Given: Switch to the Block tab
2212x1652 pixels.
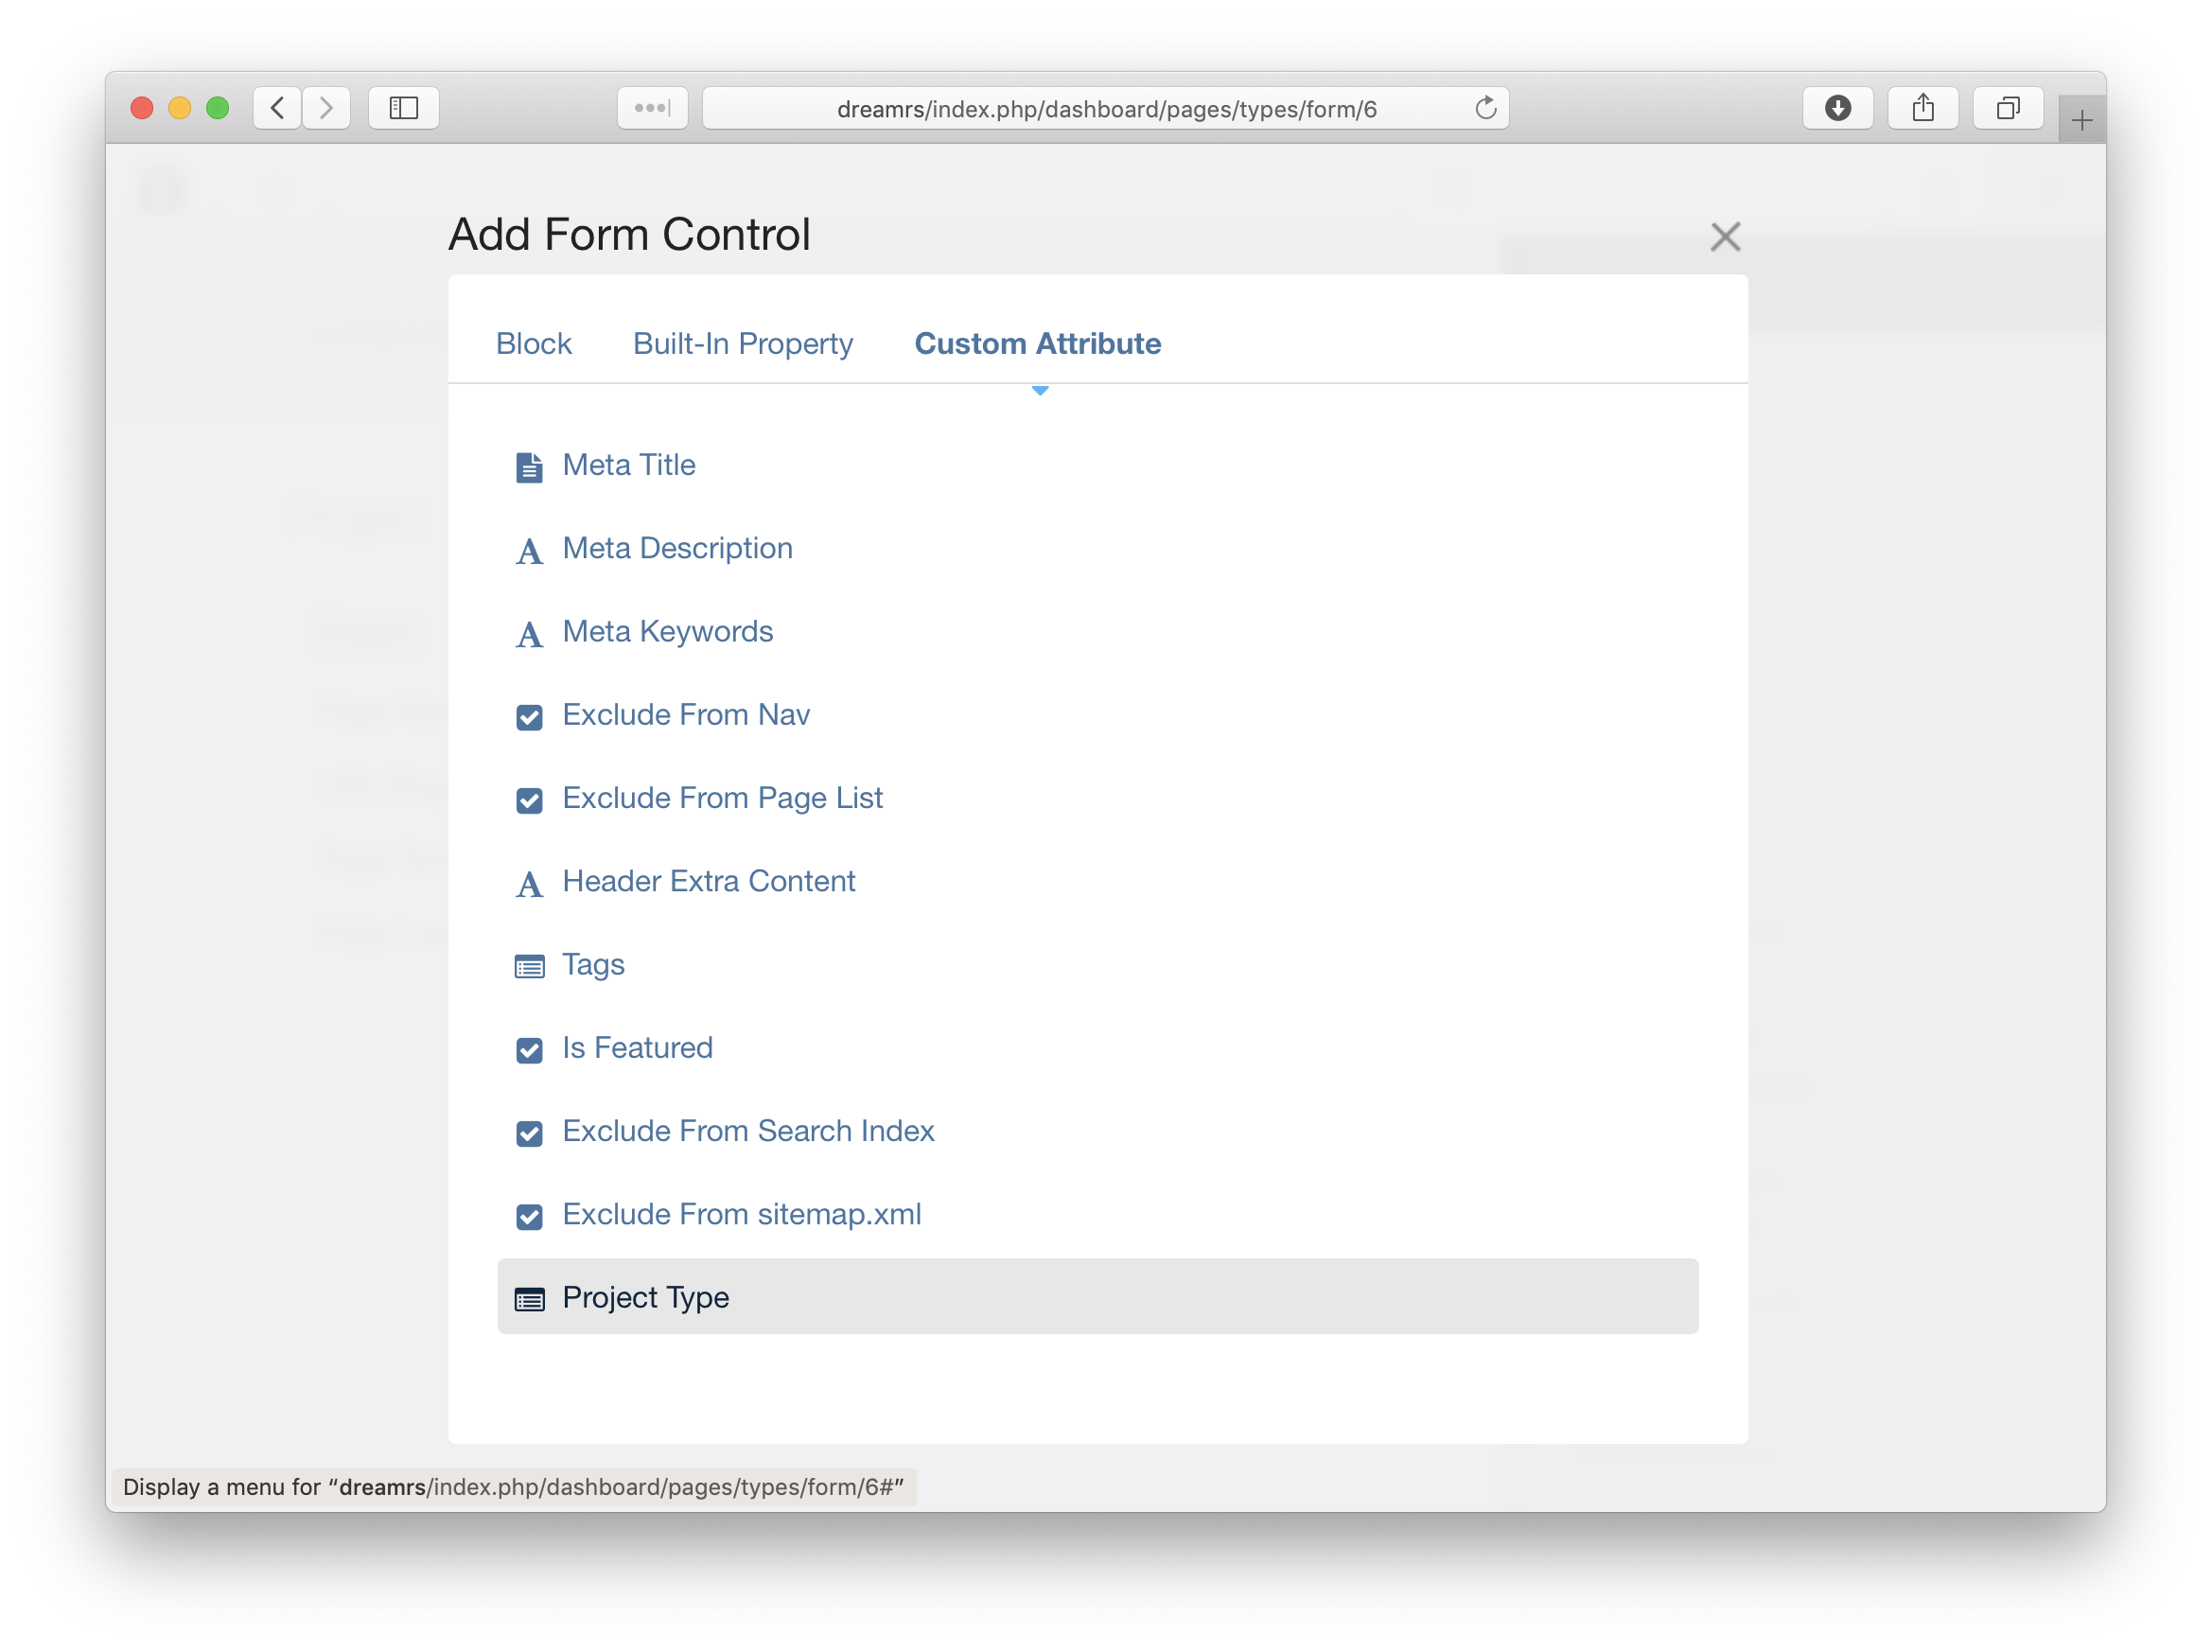Looking at the screenshot, I should pos(533,343).
